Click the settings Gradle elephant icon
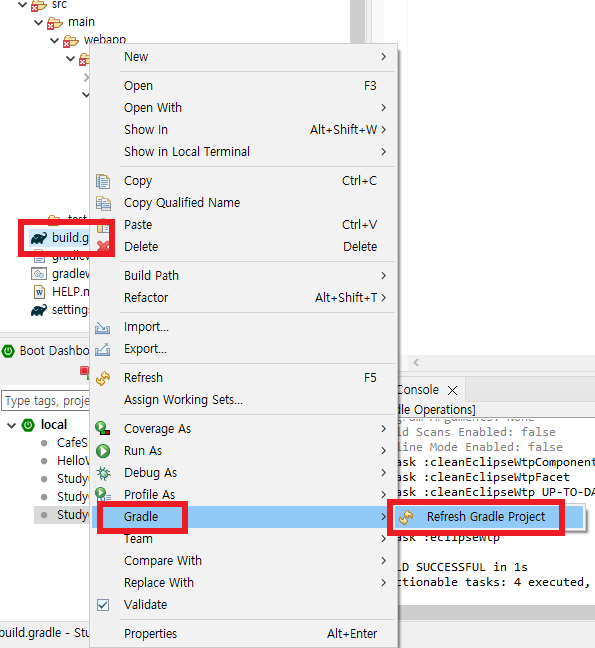Image resolution: width=595 pixels, height=648 pixels. tap(39, 310)
